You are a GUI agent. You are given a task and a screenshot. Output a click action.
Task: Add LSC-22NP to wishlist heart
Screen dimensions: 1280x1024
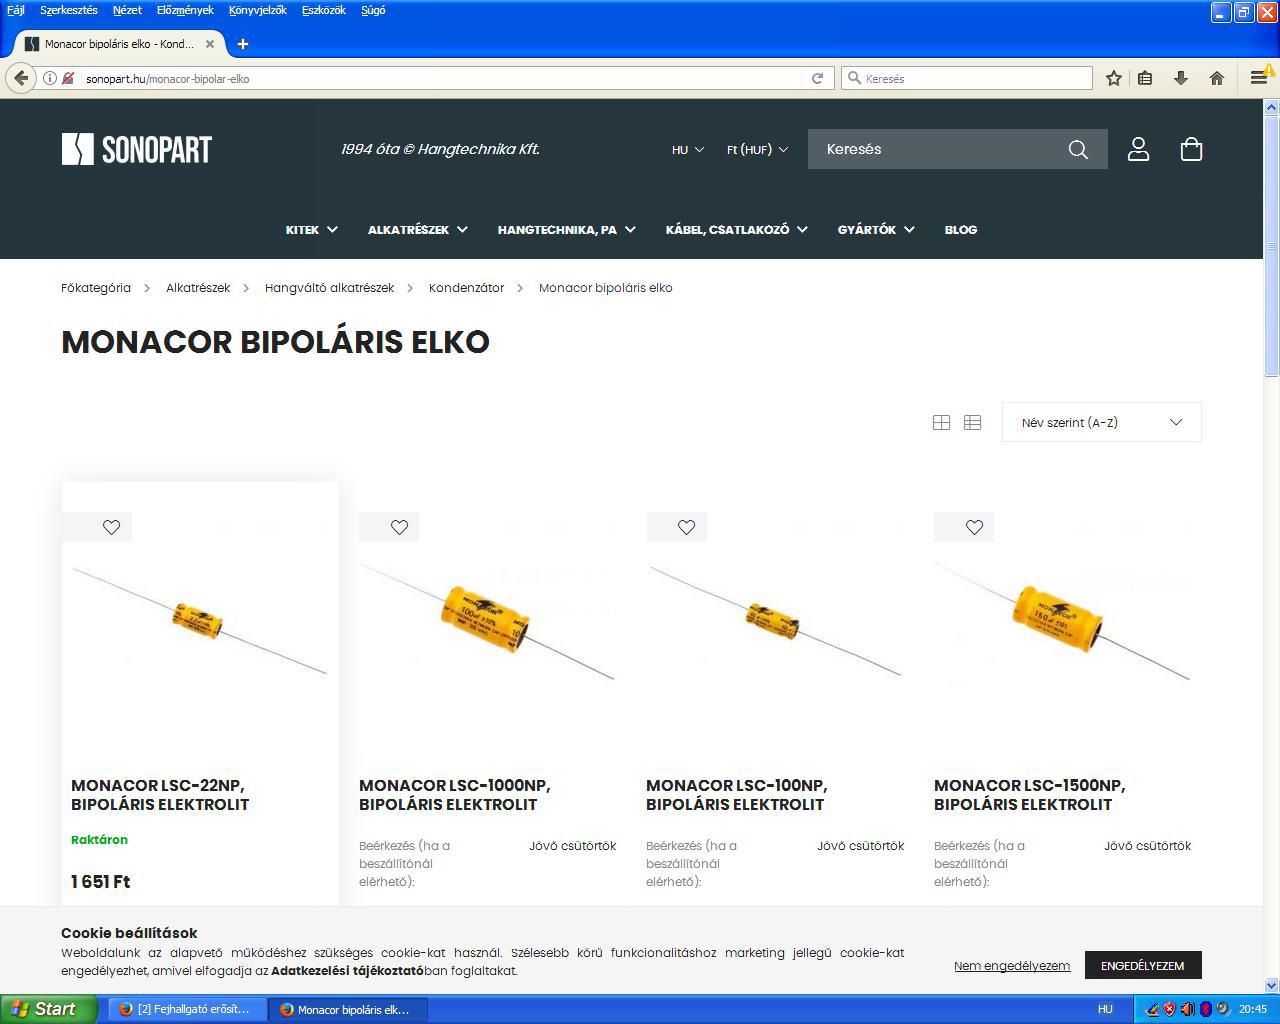coord(111,527)
